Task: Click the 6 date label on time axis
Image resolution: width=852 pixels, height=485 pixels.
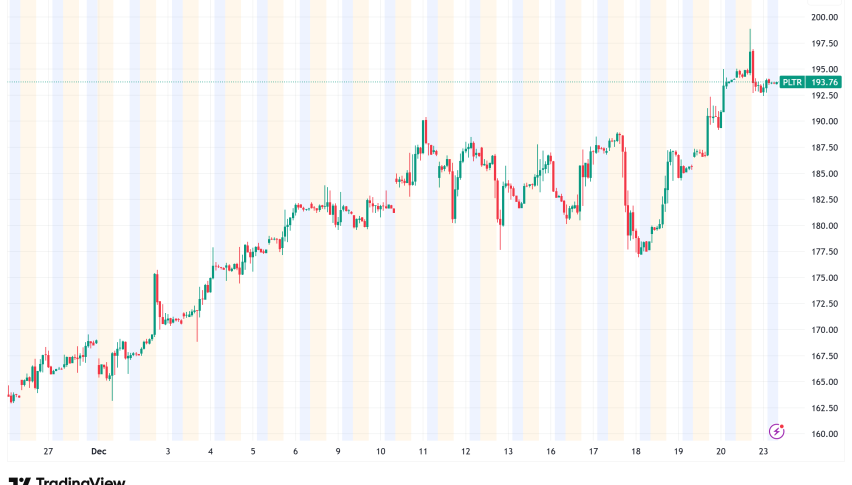Action: coord(296,451)
